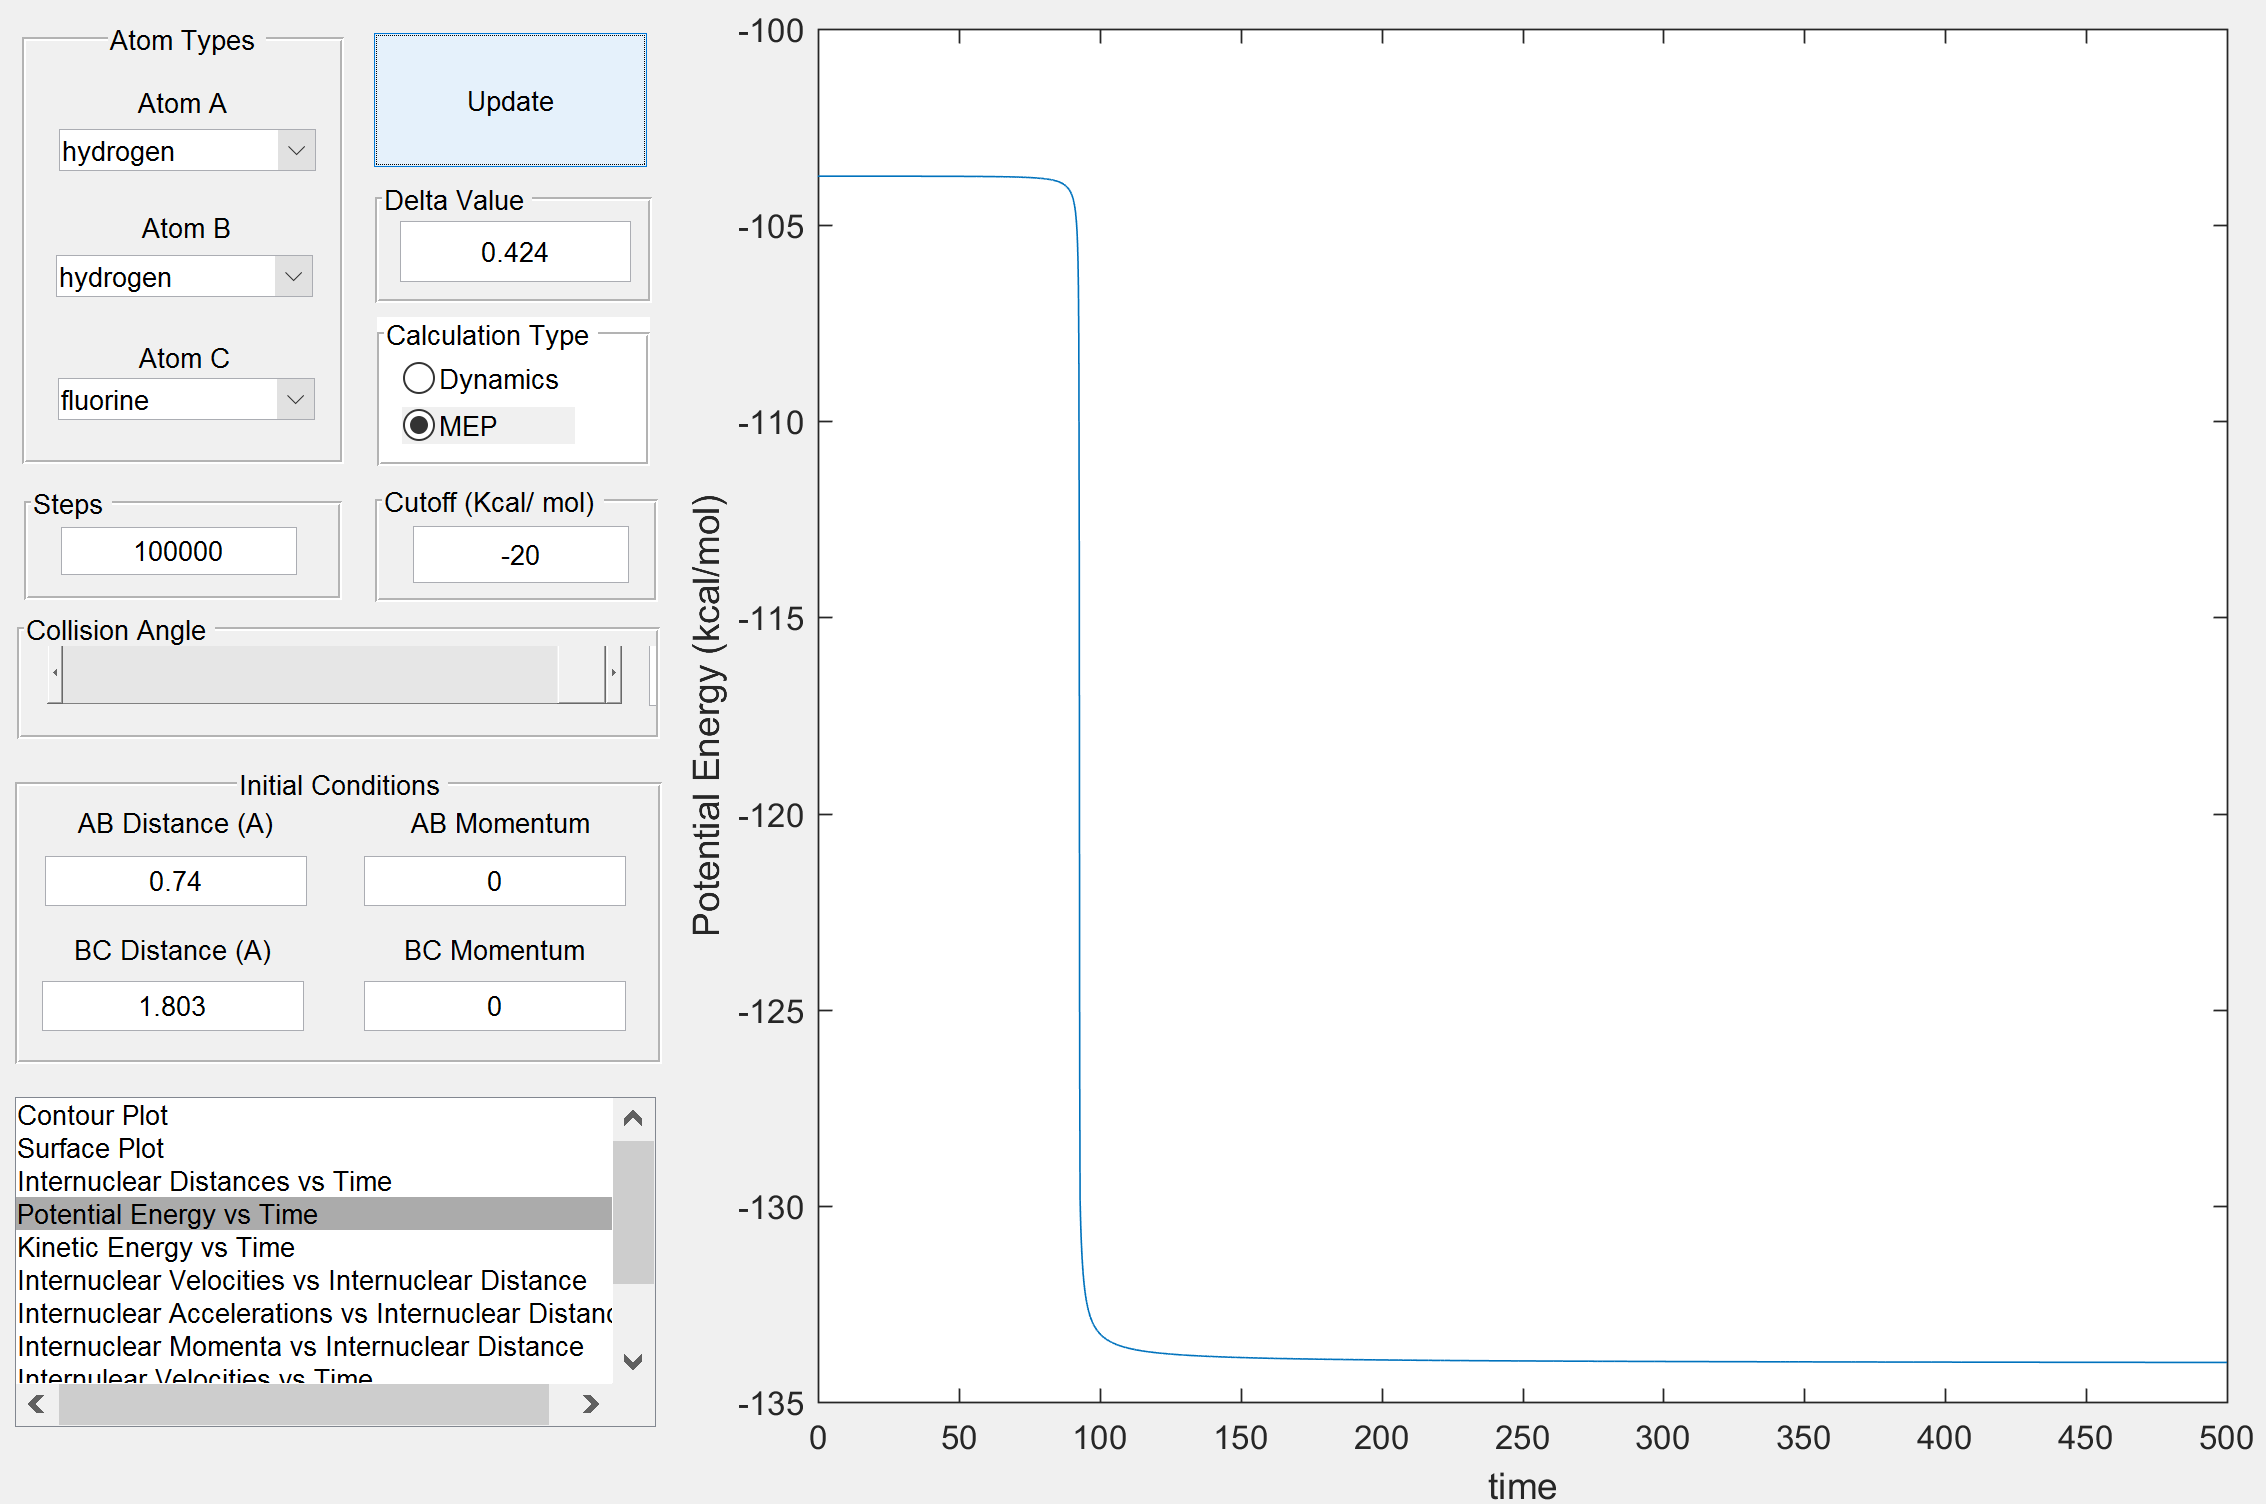Viewport: 2266px width, 1504px height.
Task: Click Collision Angle slider right arrow
Action: (x=613, y=674)
